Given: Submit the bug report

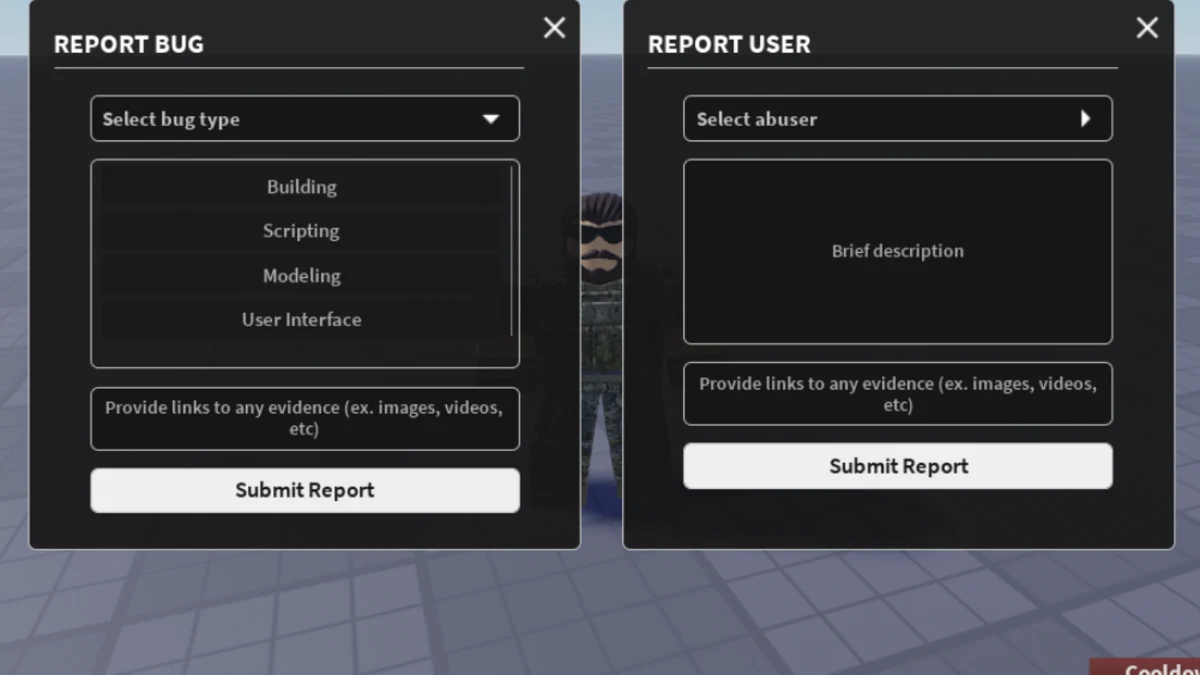Looking at the screenshot, I should tap(305, 490).
